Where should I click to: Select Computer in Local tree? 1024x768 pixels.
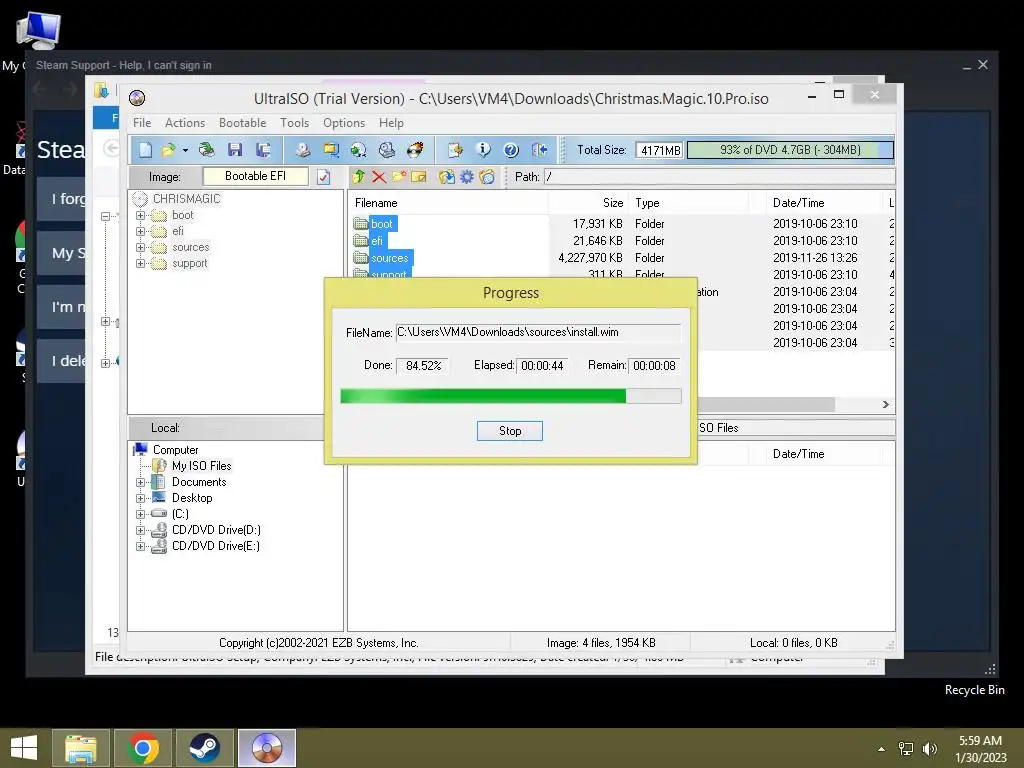pos(175,450)
